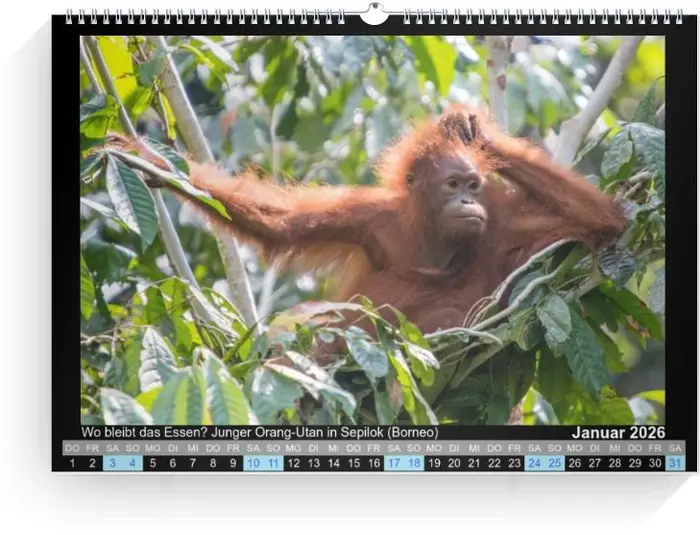Click day 21 in the calendar row
Screen dimensions: 700x535
[474, 463]
